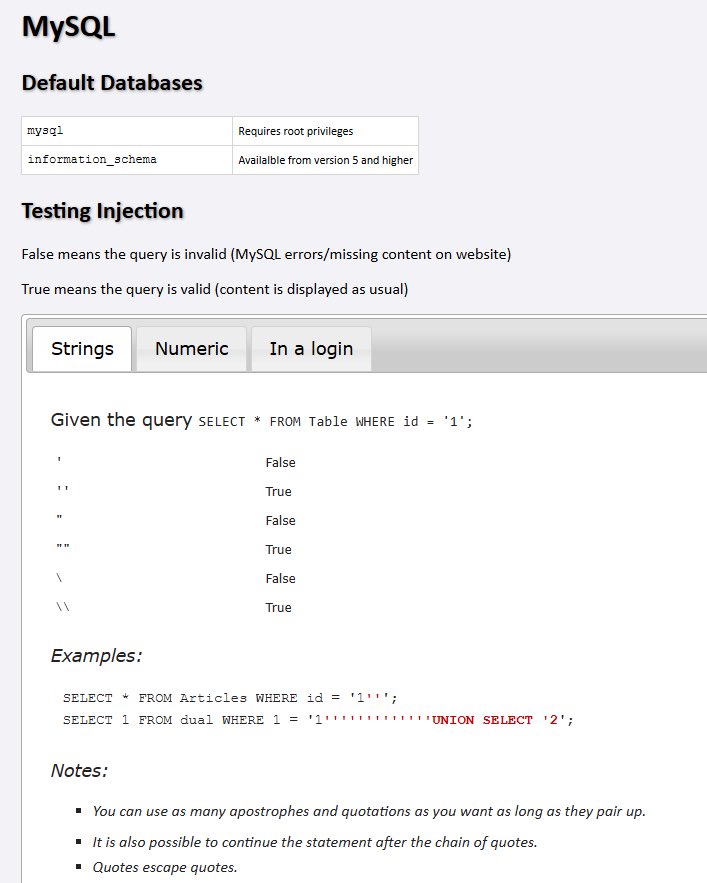Click the MySQL page heading
The image size is (707, 883).
68,26
